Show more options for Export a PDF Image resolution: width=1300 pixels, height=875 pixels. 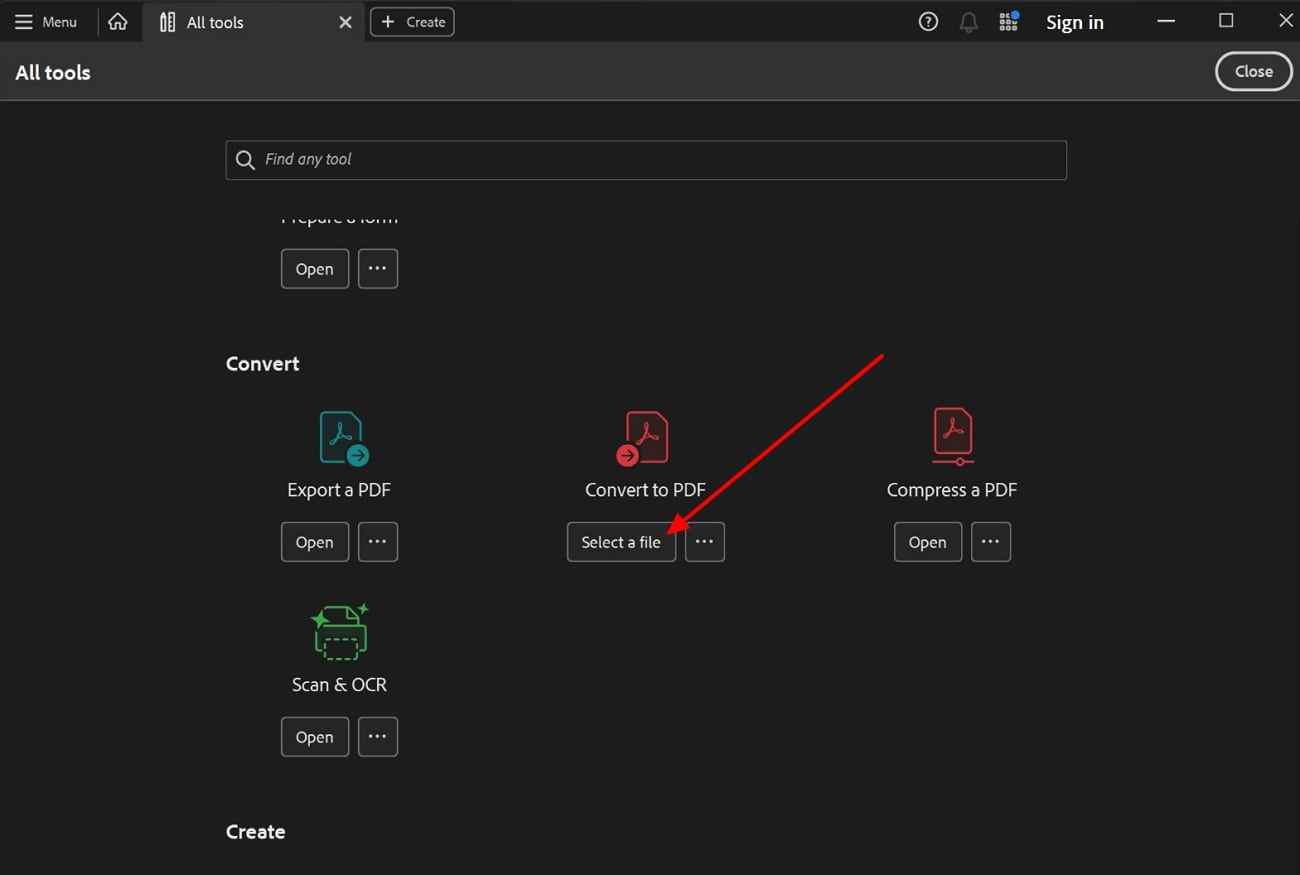pyautogui.click(x=378, y=542)
